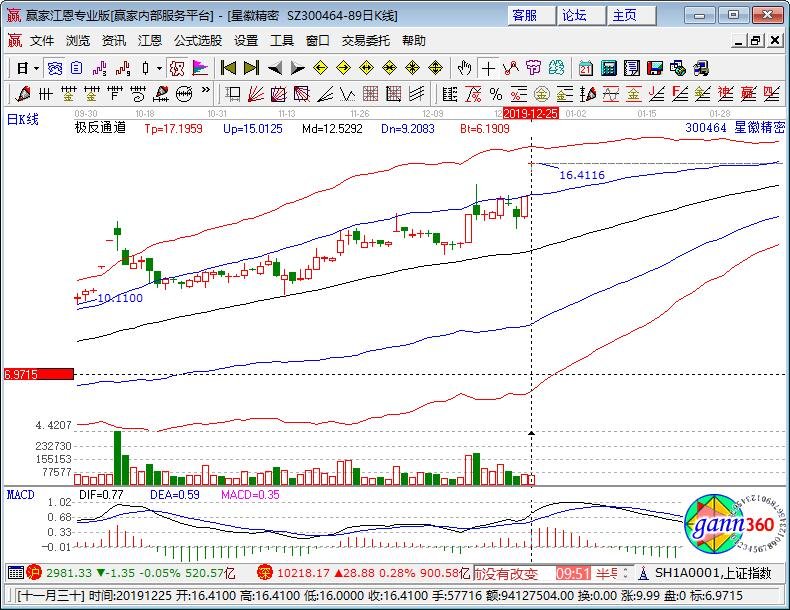Open the 工具 menu
790x610 pixels.
(x=282, y=41)
